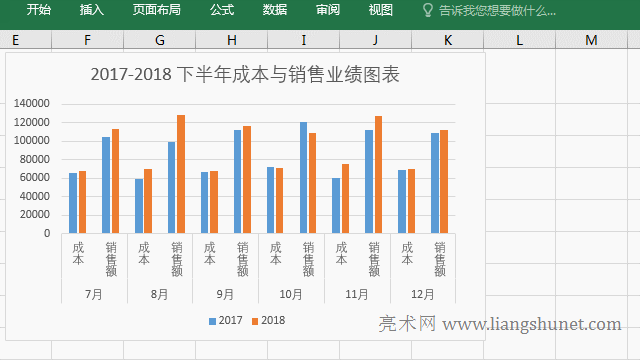
Task: Go to the 数据 tab
Action: pos(275,10)
